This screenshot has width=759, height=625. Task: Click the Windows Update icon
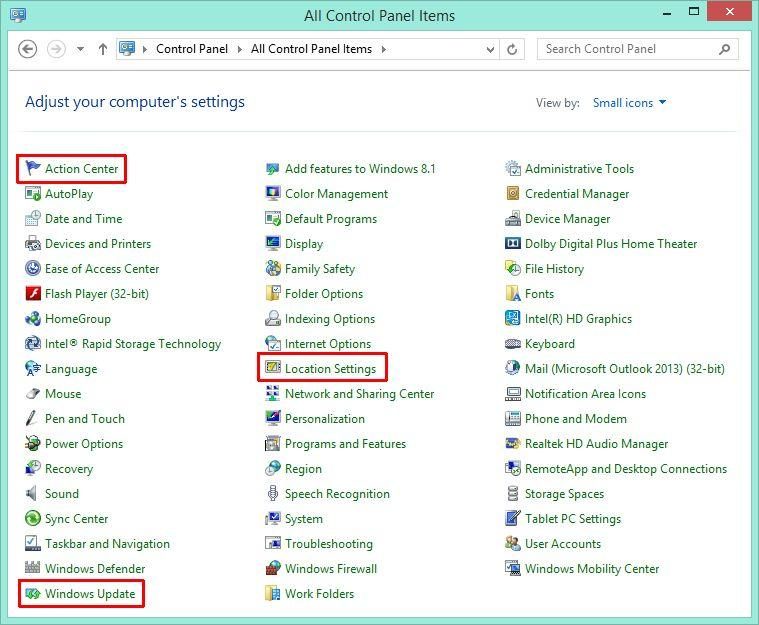click(x=33, y=594)
